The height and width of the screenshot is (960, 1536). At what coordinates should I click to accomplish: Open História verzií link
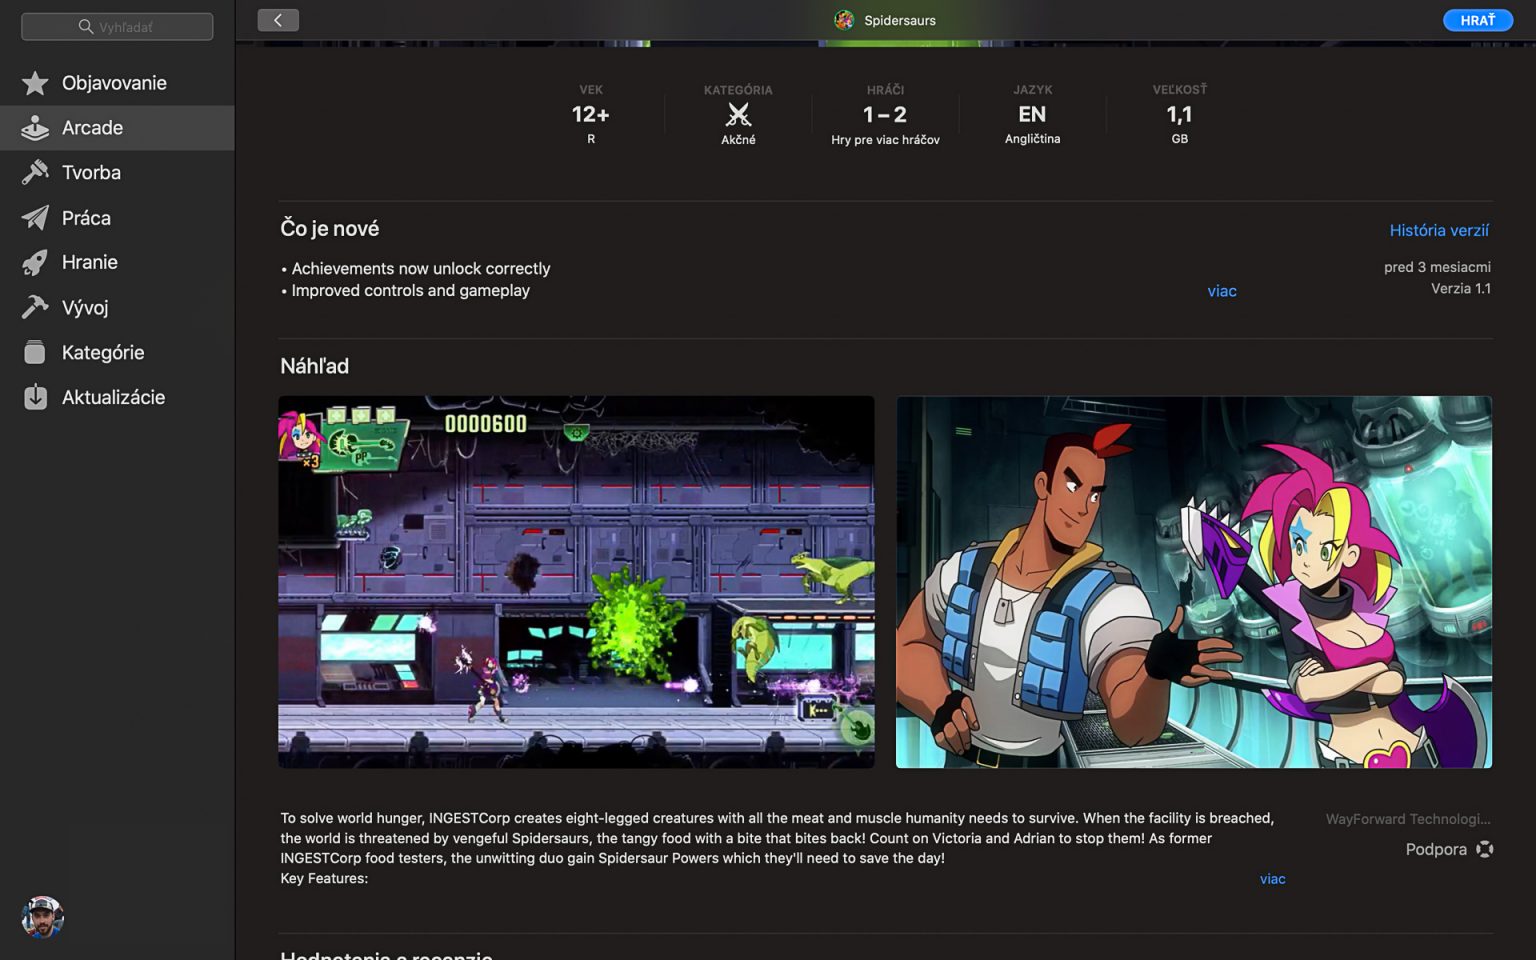click(1439, 230)
